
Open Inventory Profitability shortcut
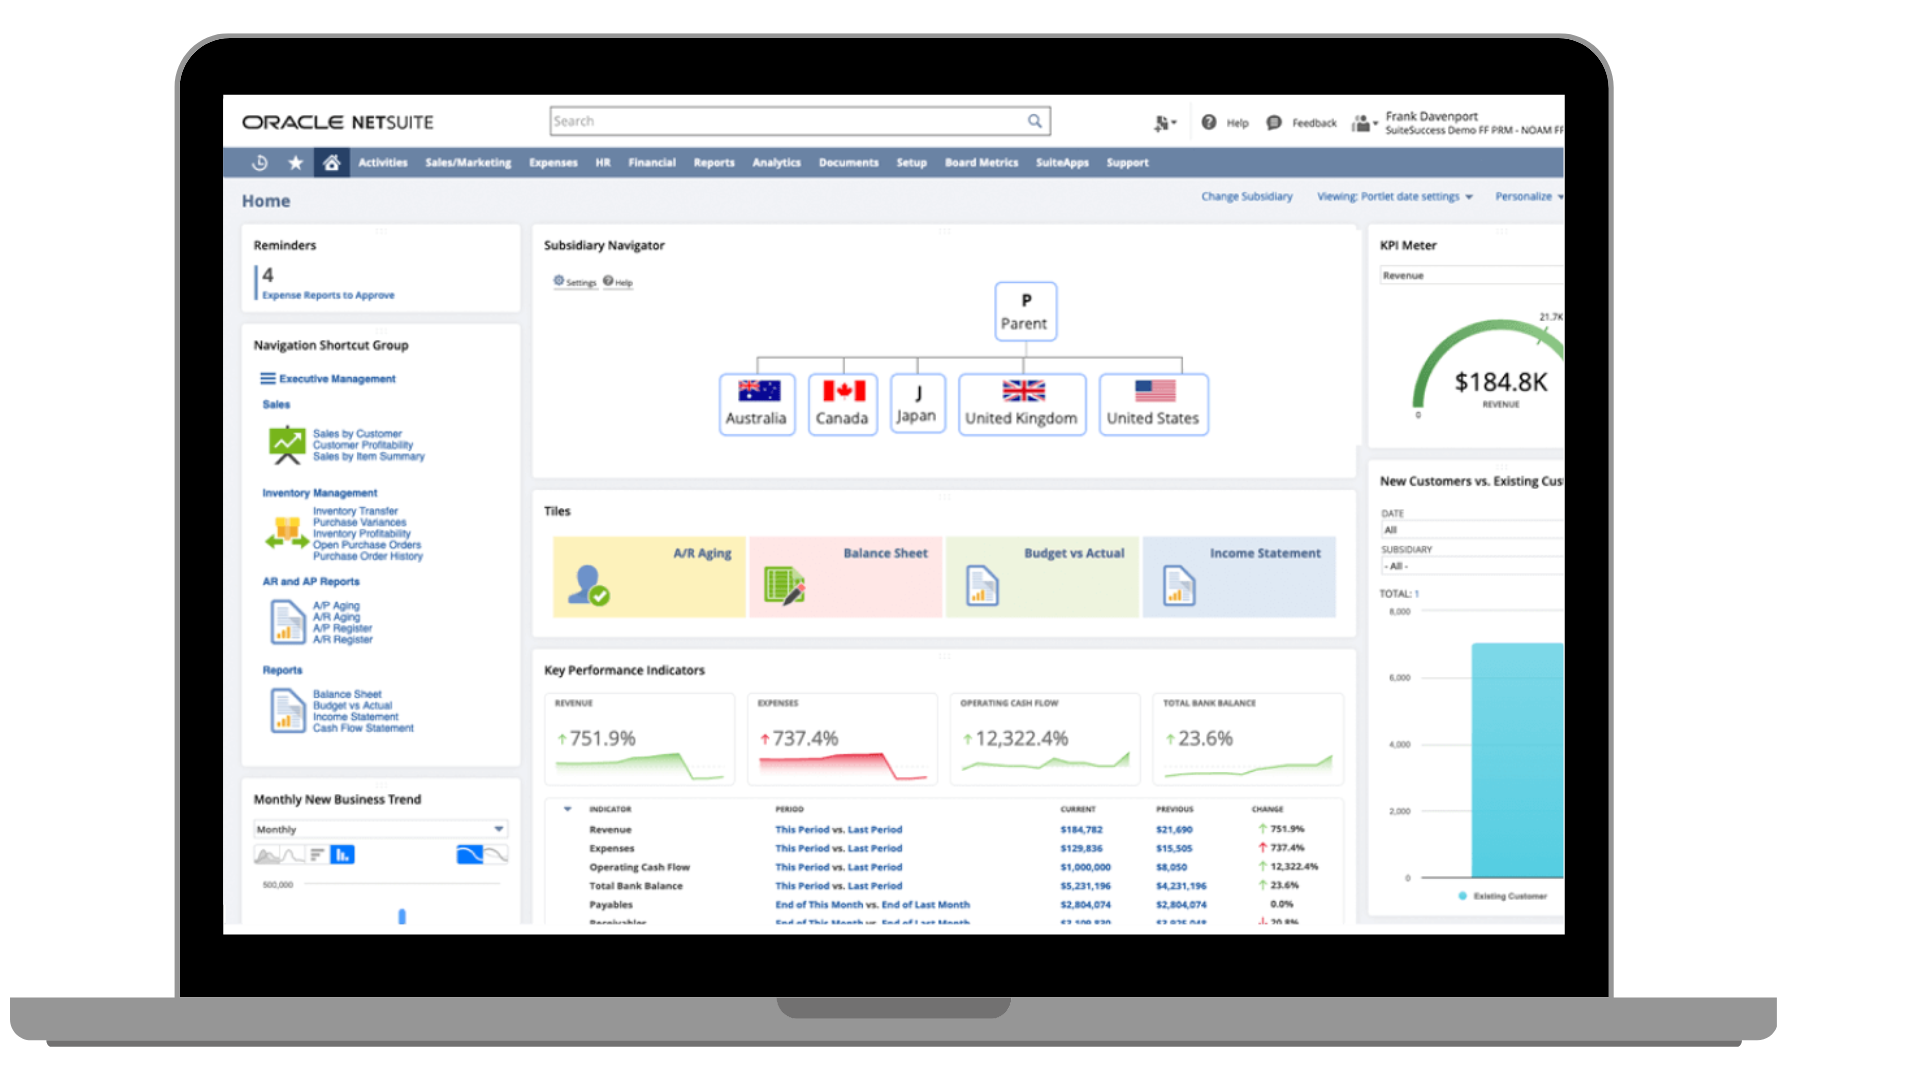point(362,534)
